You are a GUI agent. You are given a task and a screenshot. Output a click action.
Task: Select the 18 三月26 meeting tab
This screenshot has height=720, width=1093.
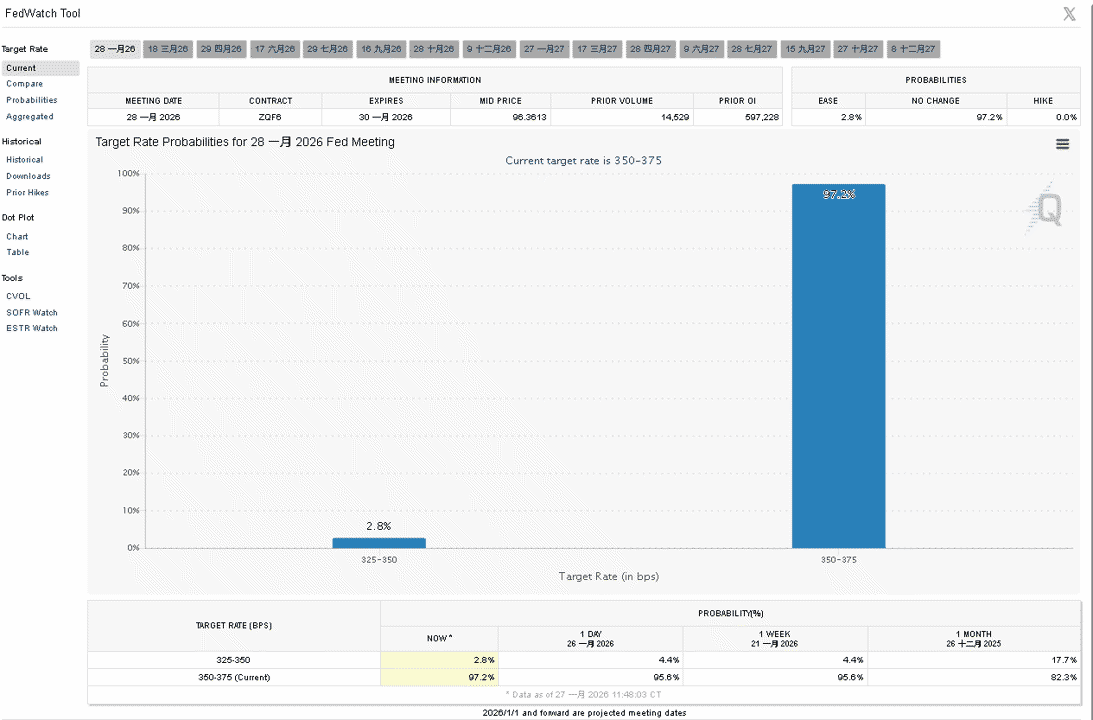168,49
